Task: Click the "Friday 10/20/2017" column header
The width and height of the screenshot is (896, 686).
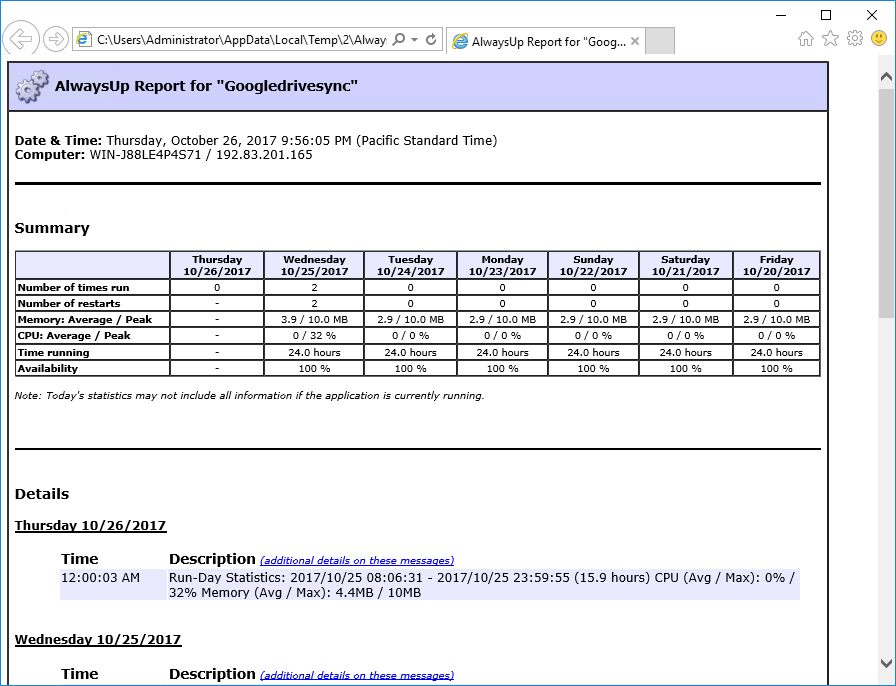Action: tap(777, 265)
